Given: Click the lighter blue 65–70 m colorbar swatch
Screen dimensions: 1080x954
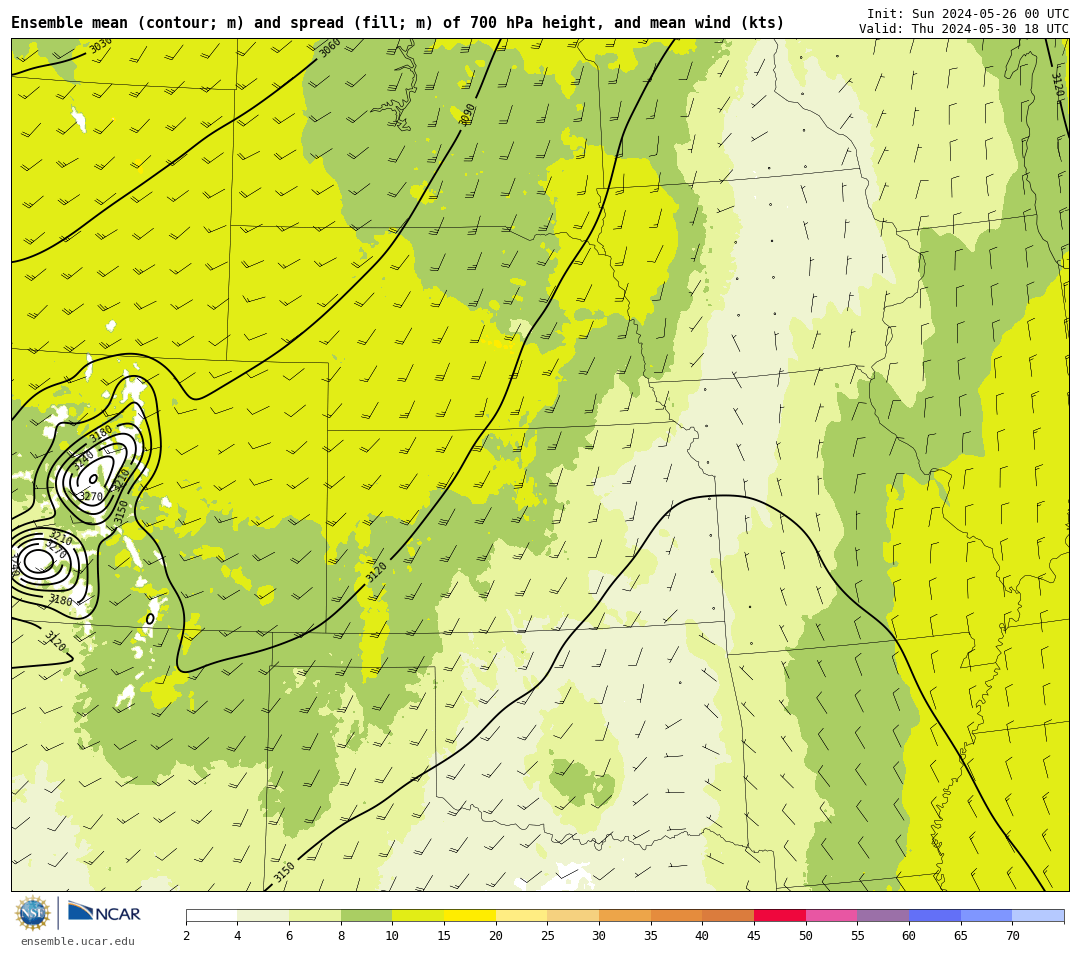Looking at the screenshot, I should 986,915.
